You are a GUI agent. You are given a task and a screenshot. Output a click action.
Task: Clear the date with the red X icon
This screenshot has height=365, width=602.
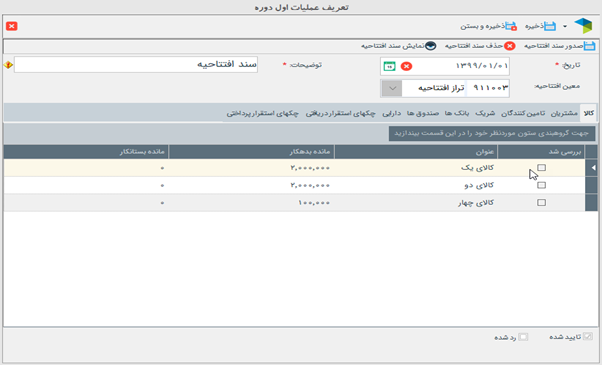pos(406,66)
